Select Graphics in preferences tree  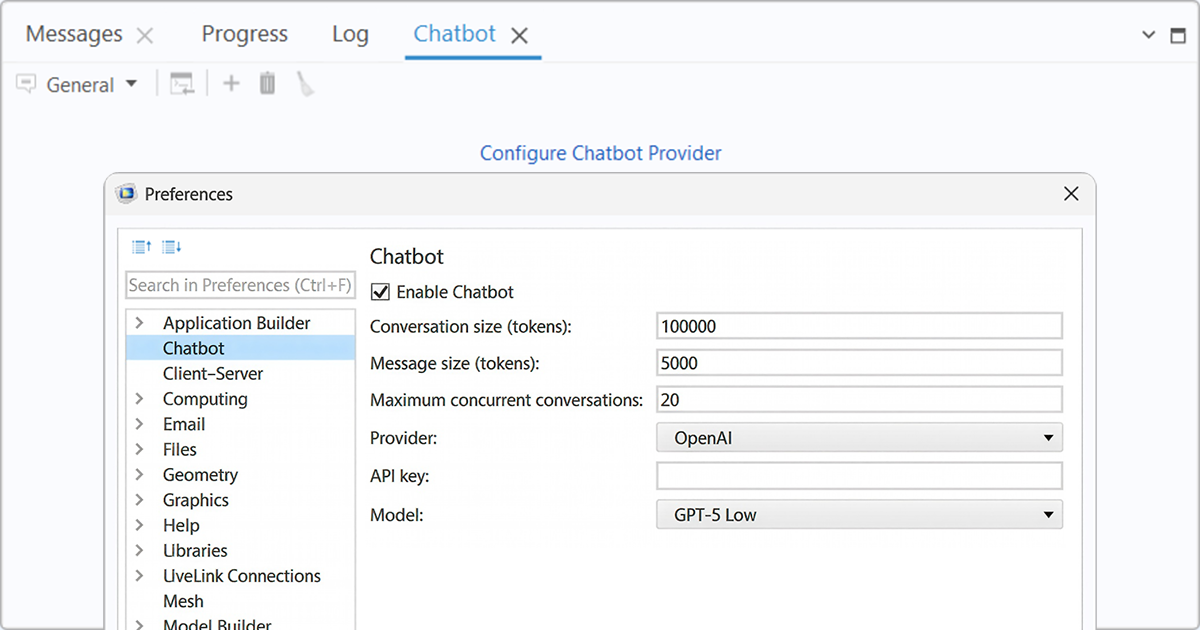point(196,500)
